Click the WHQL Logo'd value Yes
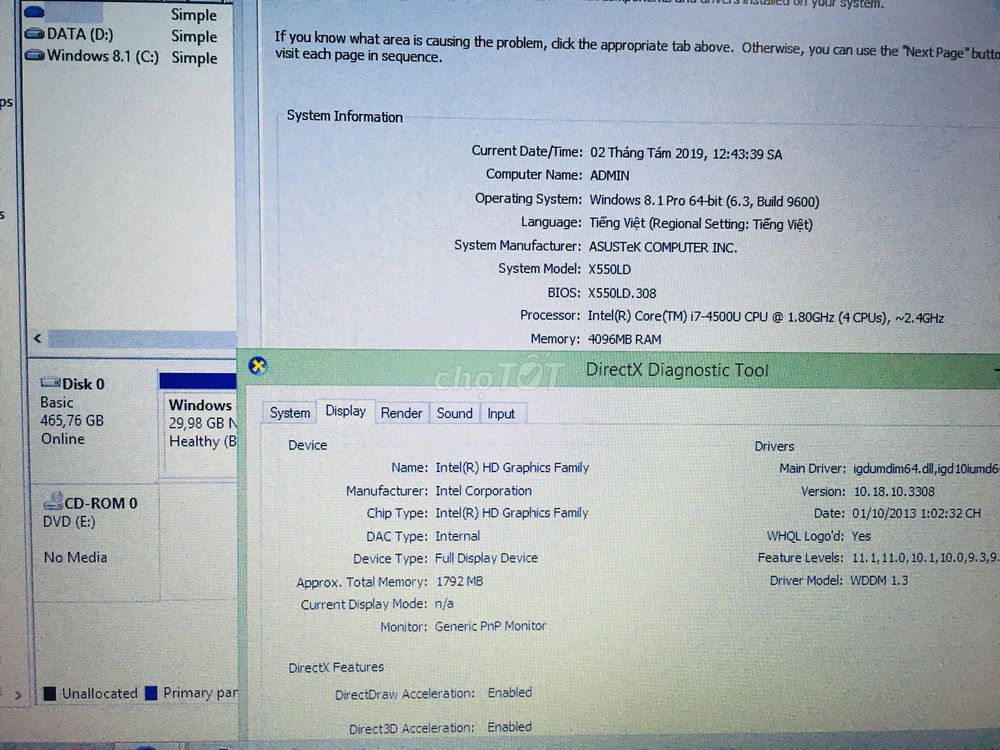1000x750 pixels. click(861, 536)
